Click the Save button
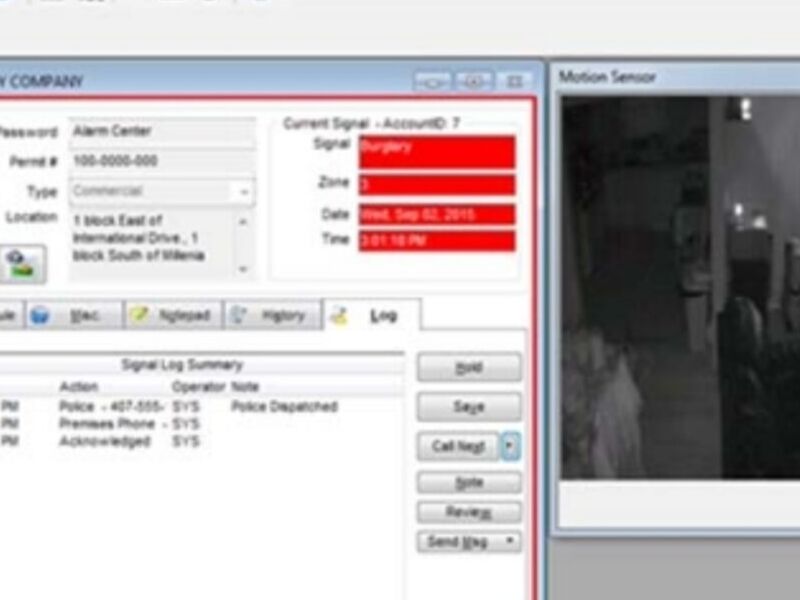The image size is (800, 600). (468, 407)
